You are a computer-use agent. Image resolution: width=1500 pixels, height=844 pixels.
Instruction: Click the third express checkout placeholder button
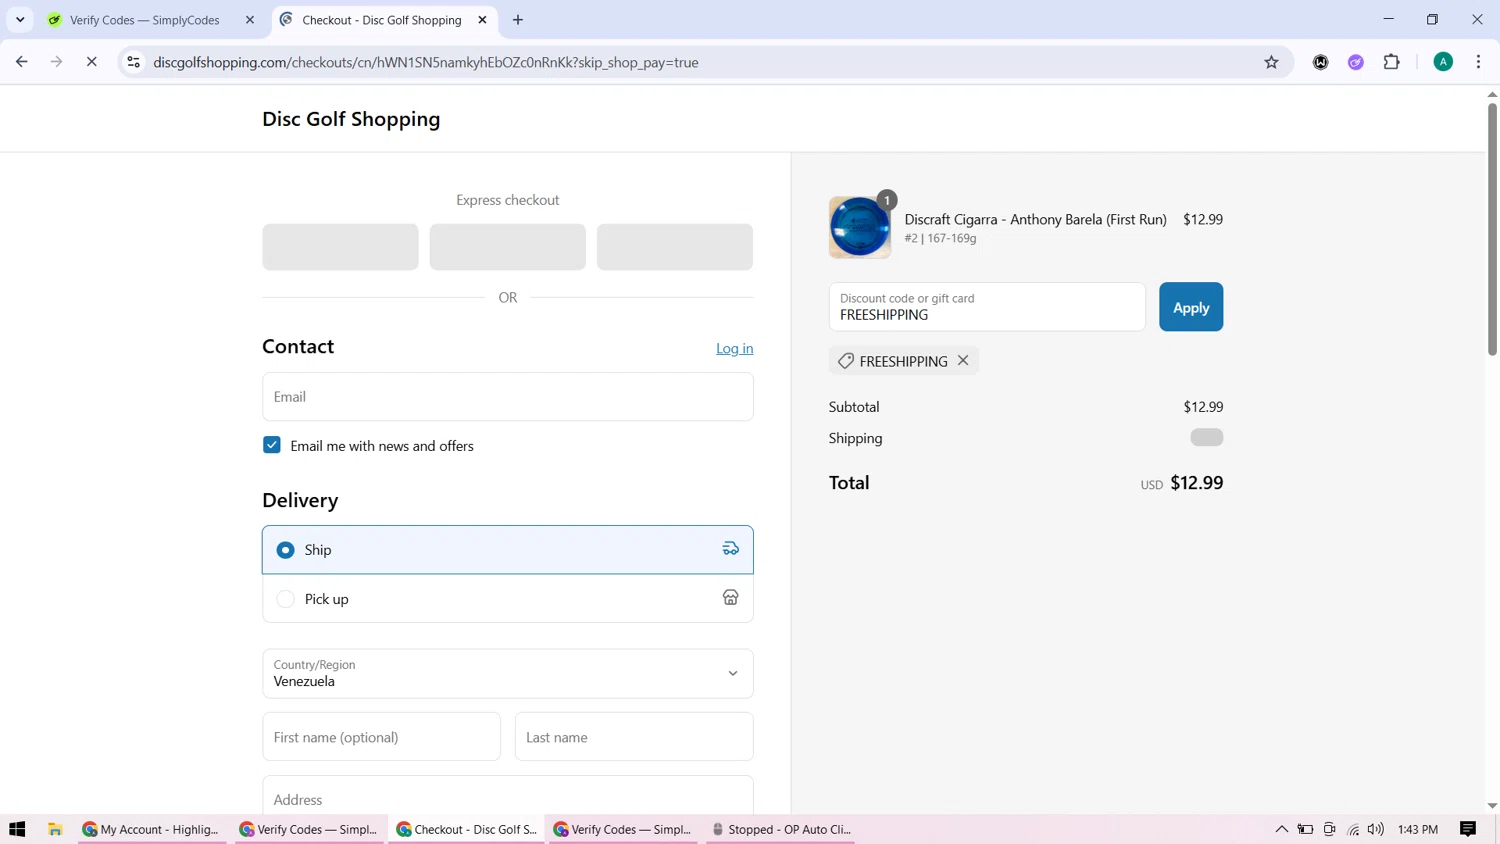pyautogui.click(x=675, y=247)
